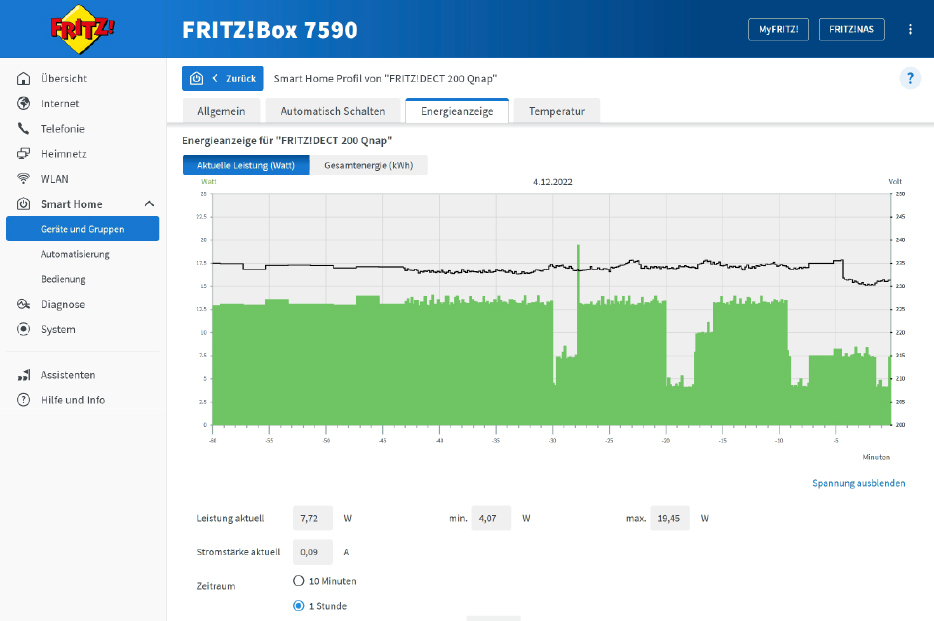Image resolution: width=934 pixels, height=621 pixels.
Task: Click the FRITZ! logo
Action: click(82, 29)
